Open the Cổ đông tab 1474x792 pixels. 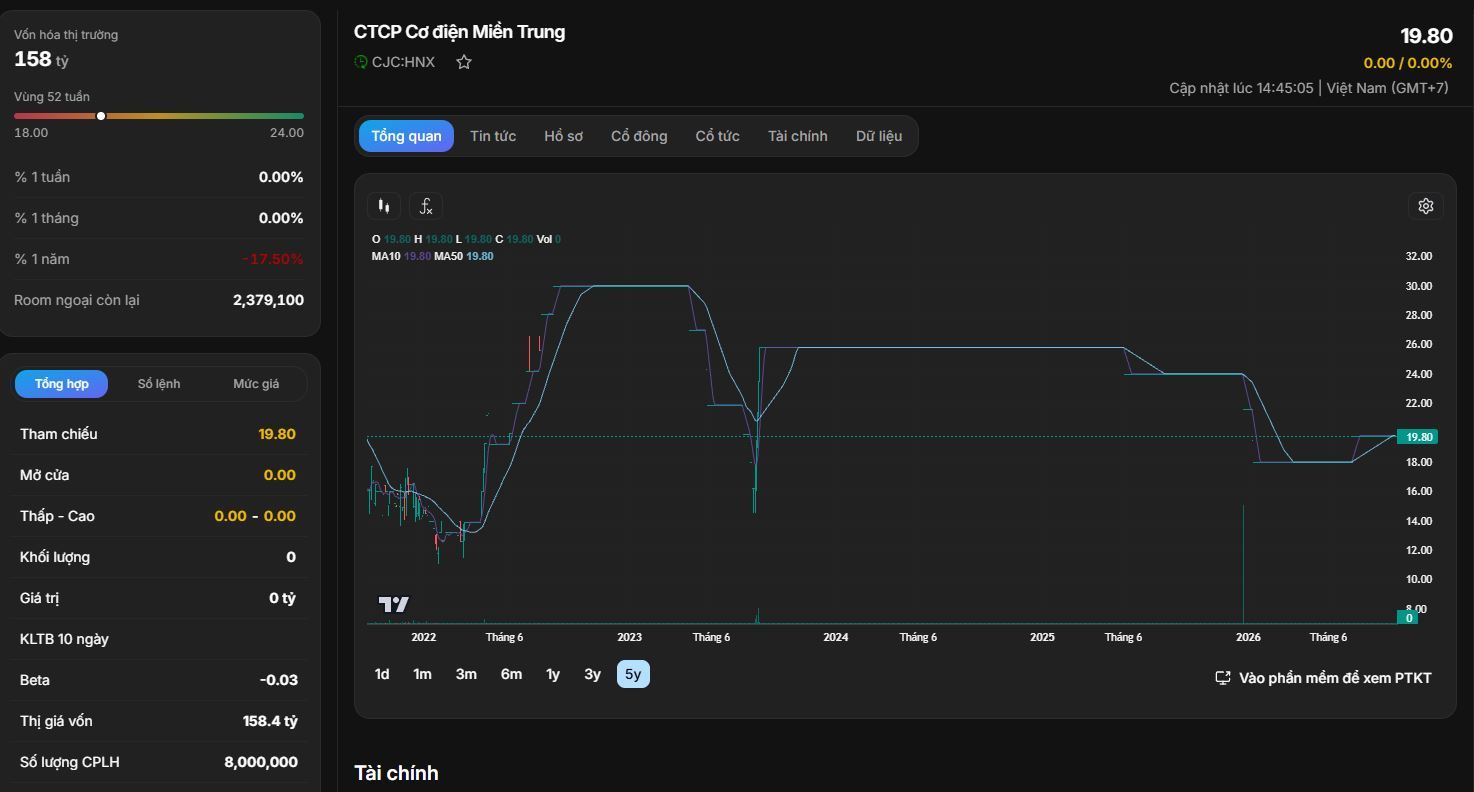click(x=639, y=136)
